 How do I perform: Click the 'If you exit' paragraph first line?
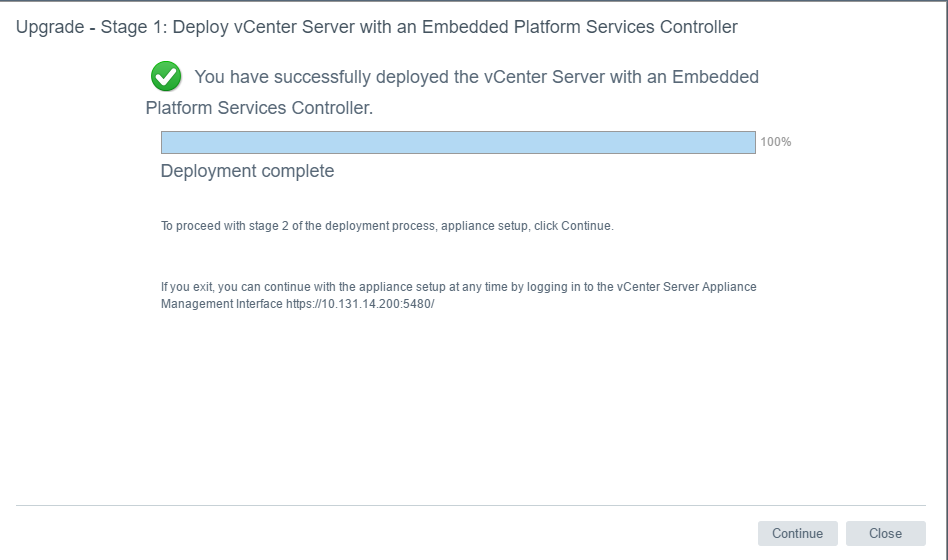(458, 287)
